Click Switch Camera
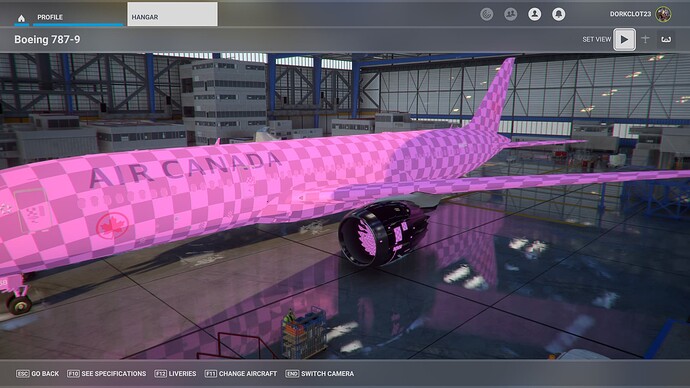 [x=319, y=373]
